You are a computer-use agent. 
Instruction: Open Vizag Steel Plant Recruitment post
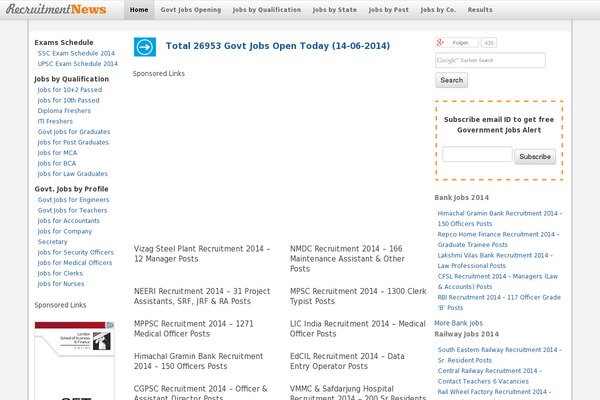click(x=202, y=254)
